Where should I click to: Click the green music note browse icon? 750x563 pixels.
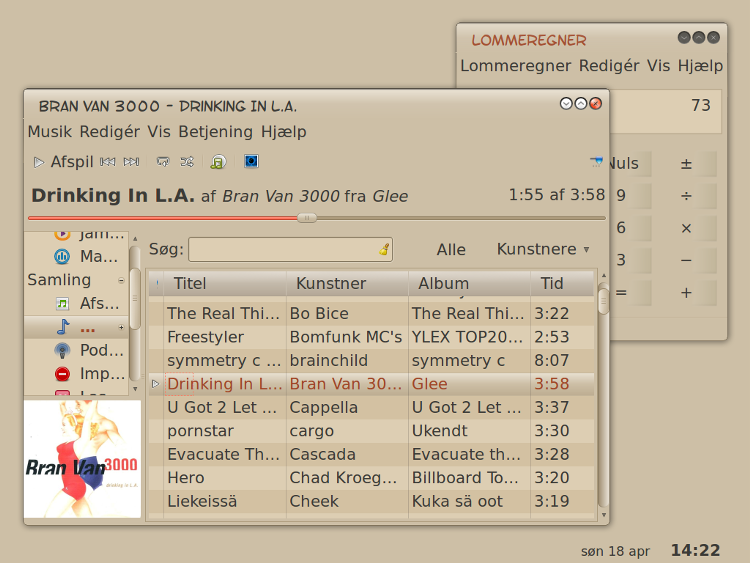[x=218, y=162]
